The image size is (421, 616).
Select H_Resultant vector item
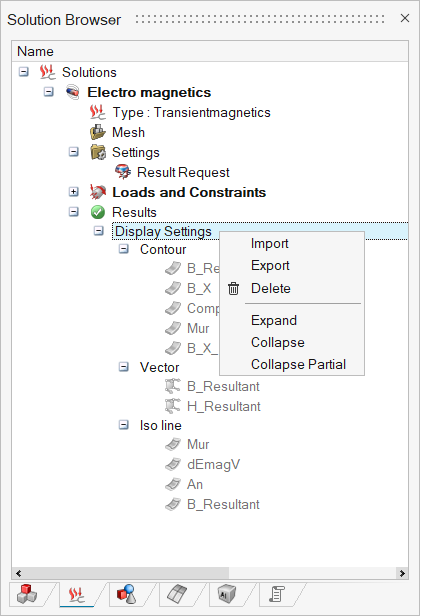pyautogui.click(x=224, y=406)
